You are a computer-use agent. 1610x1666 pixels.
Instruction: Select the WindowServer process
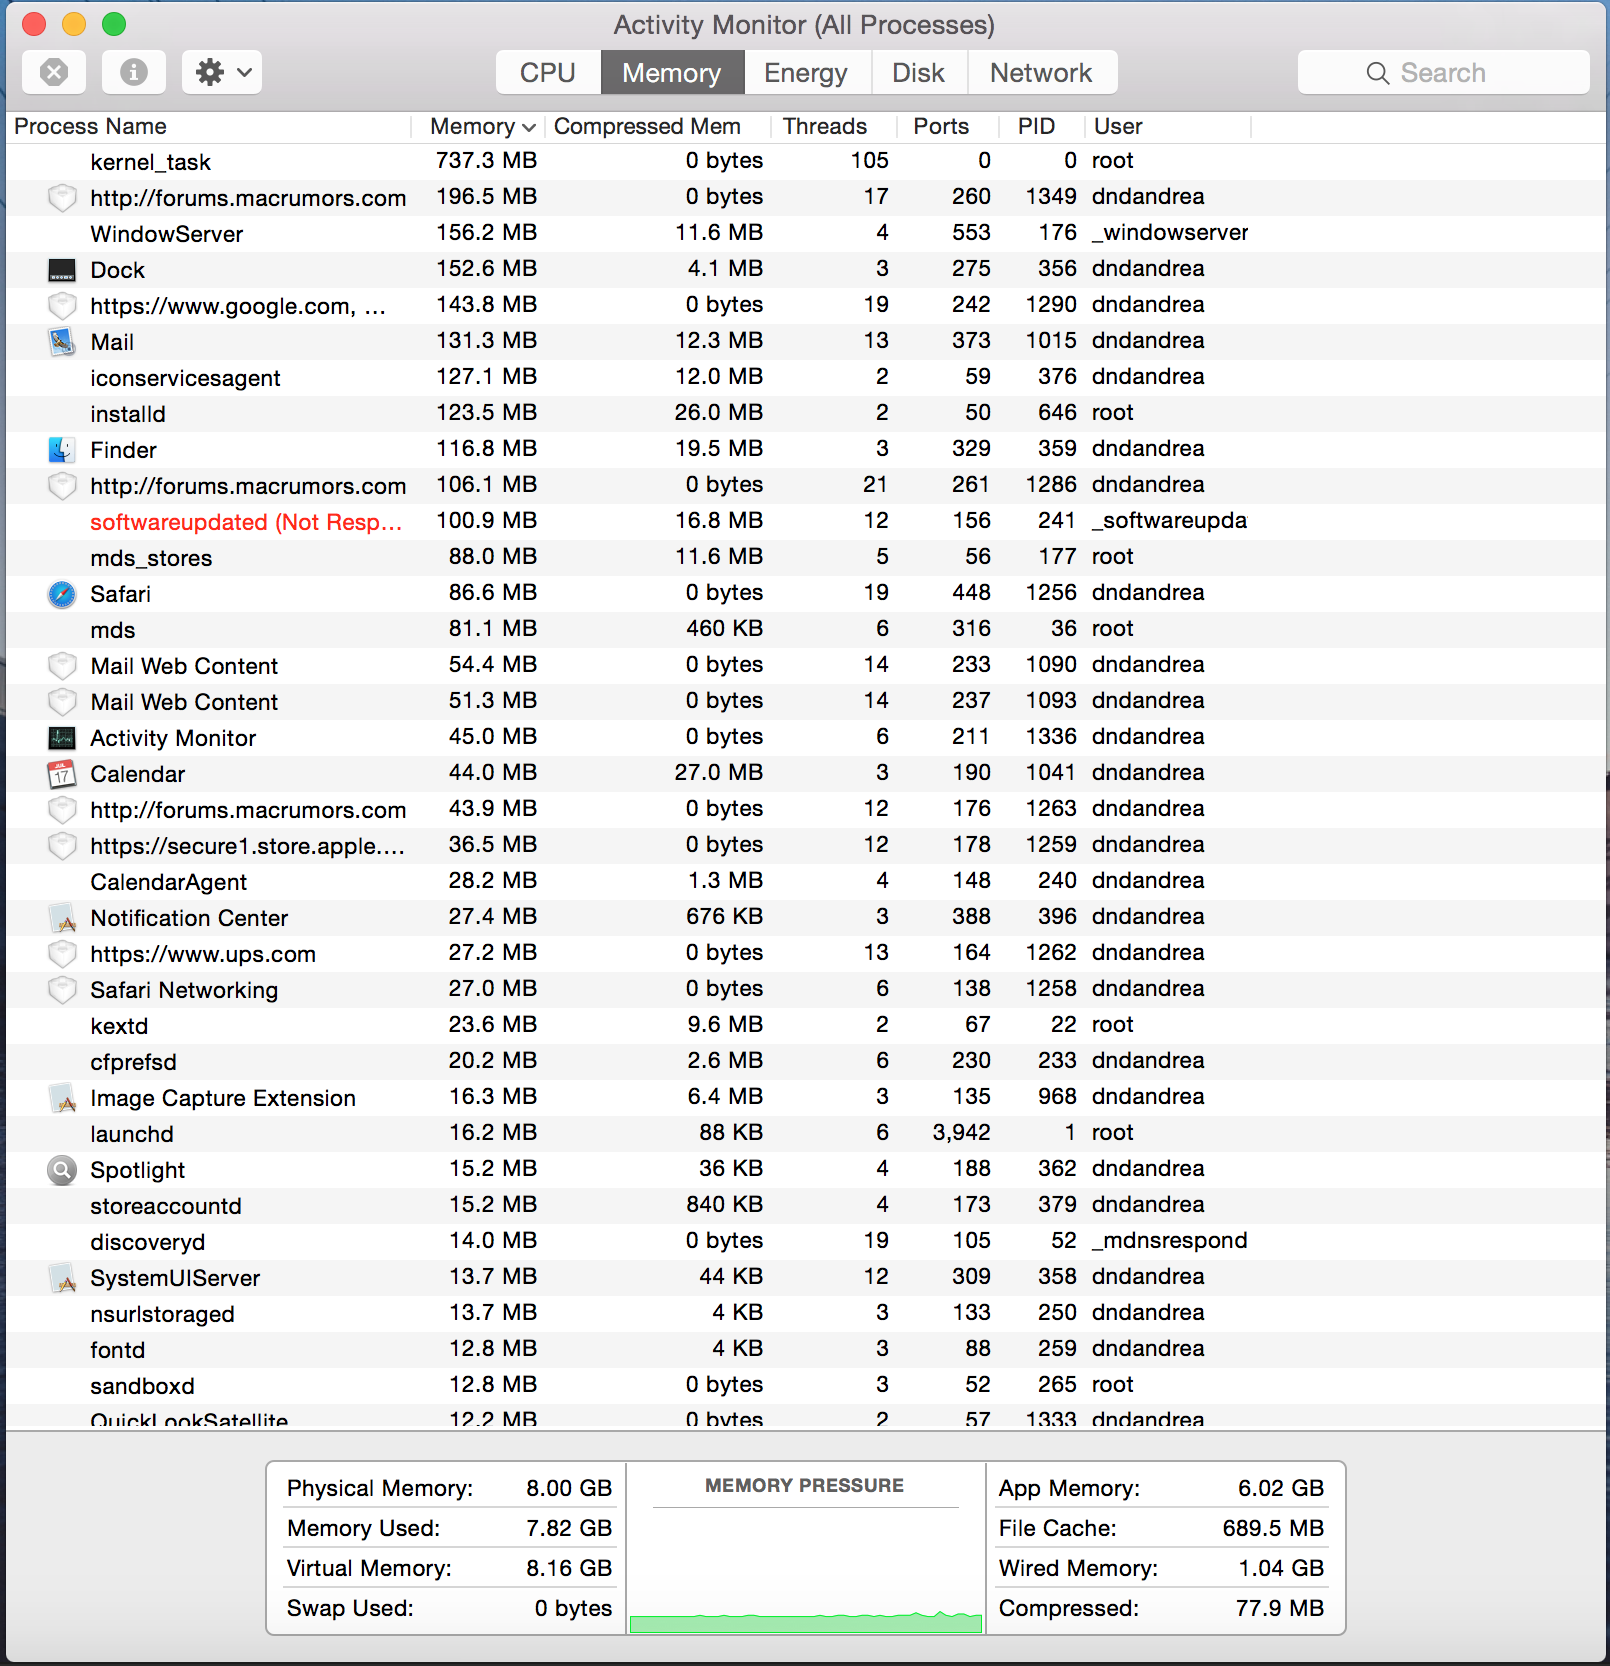click(805, 234)
